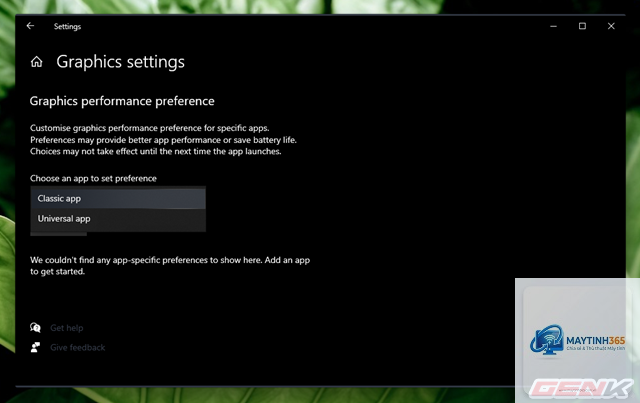The width and height of the screenshot is (640, 403).
Task: Click the 'We couldn't find any app-specific preferences' message
Action: pyautogui.click(x=170, y=266)
